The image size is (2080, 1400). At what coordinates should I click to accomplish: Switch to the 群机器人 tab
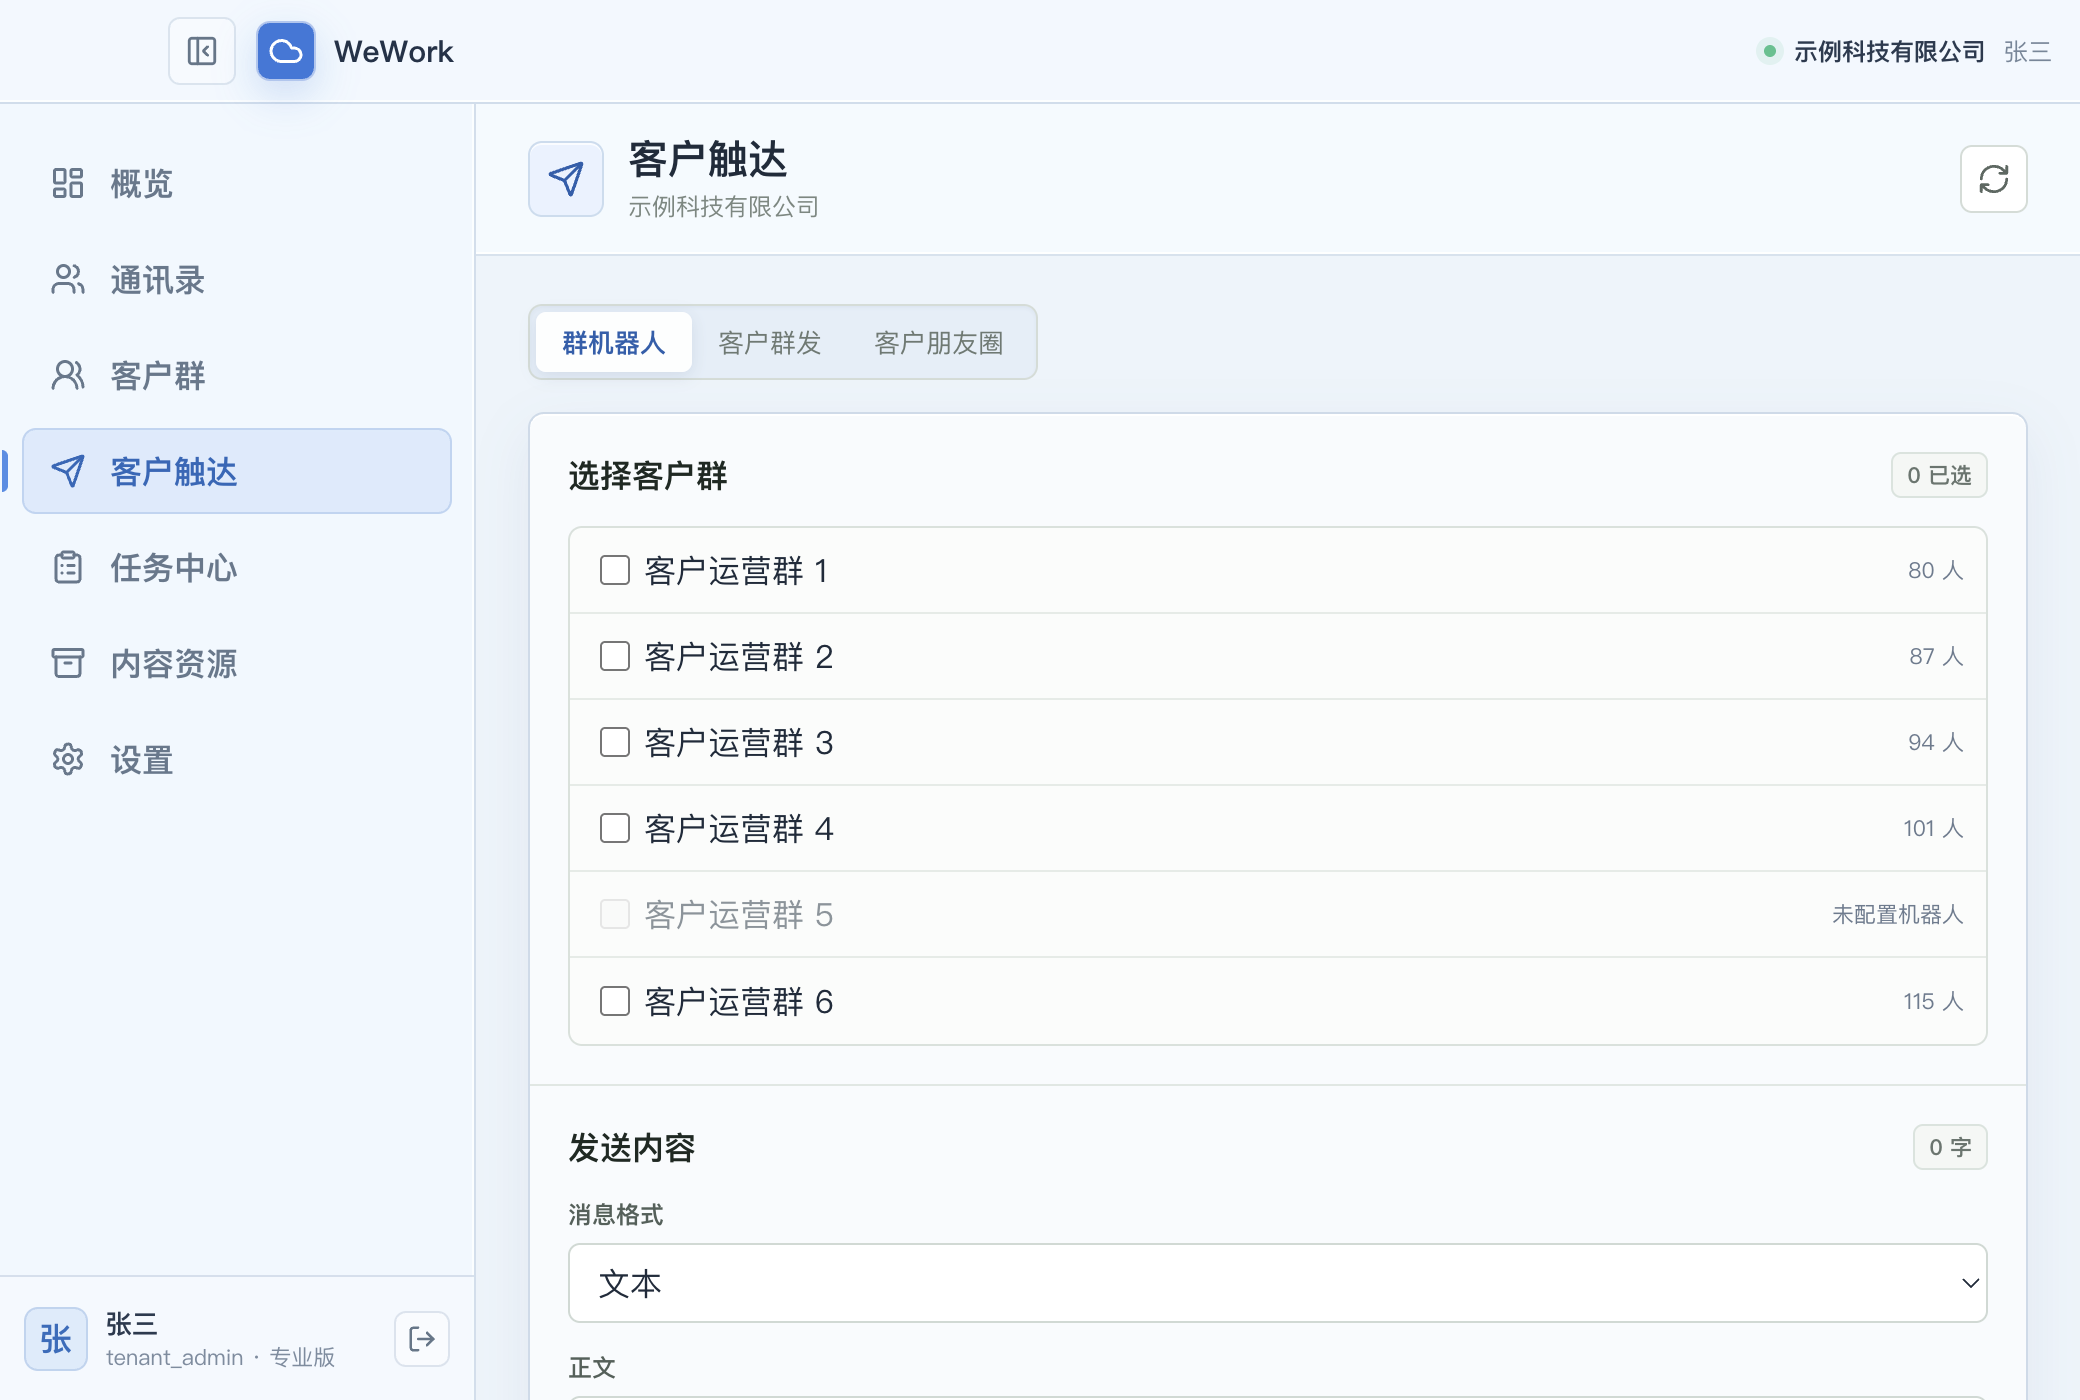[x=614, y=342]
